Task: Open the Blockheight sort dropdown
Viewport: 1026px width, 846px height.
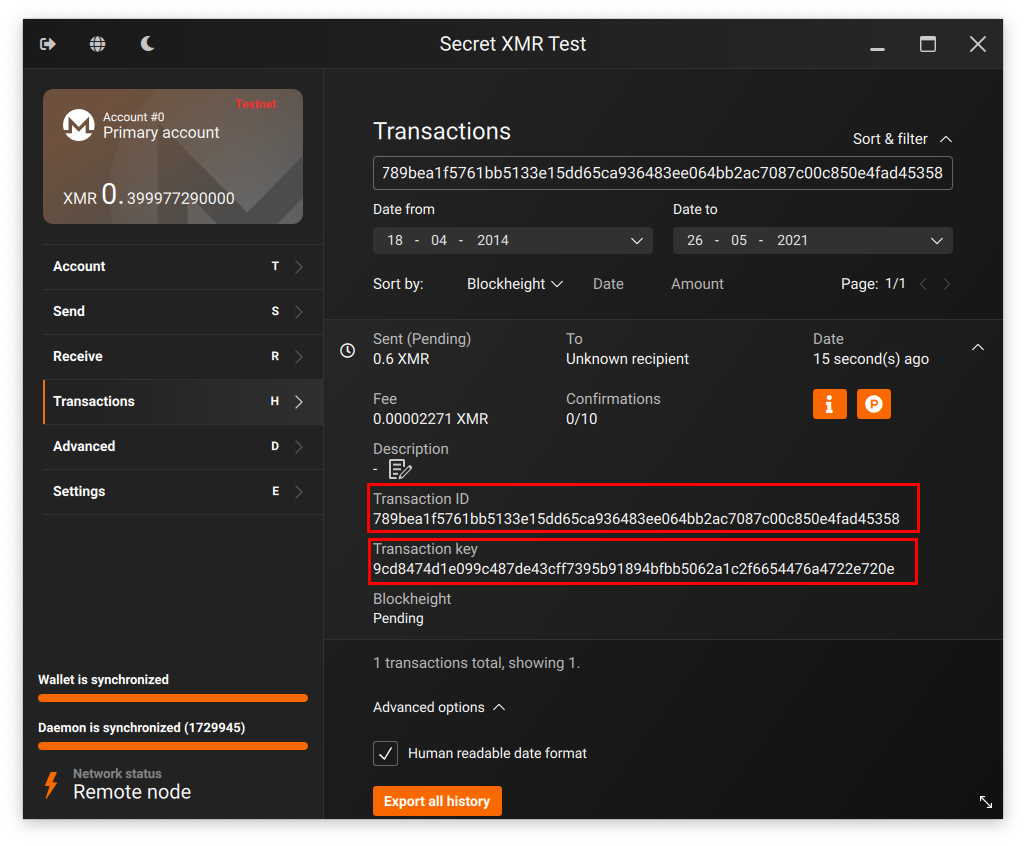Action: point(514,283)
